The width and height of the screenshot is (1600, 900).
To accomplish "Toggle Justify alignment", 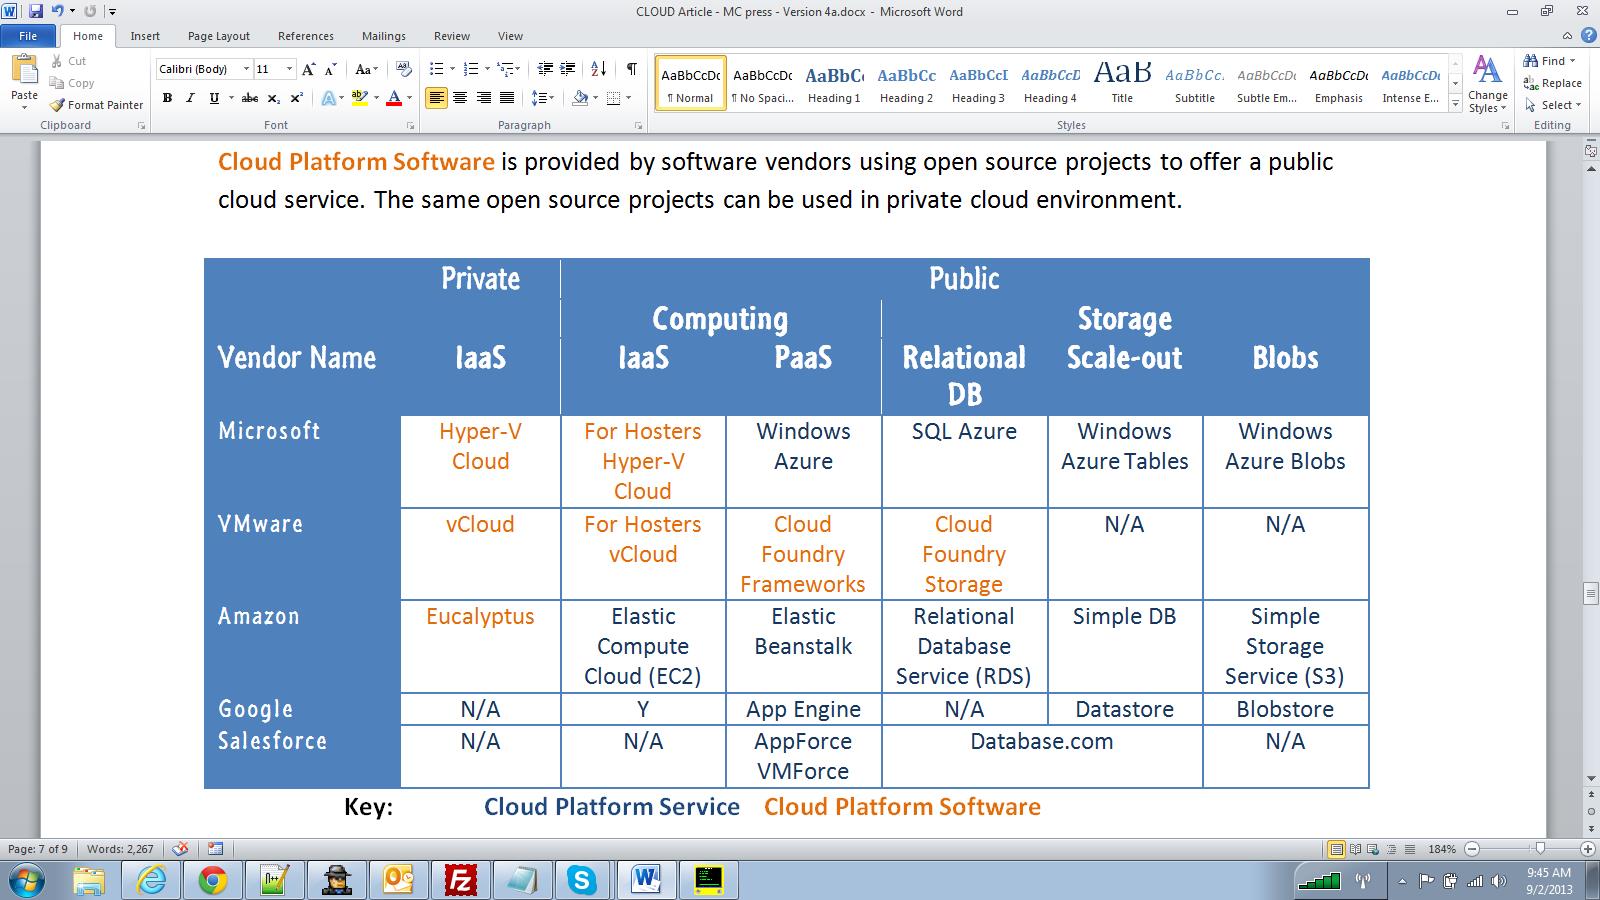I will (507, 98).
